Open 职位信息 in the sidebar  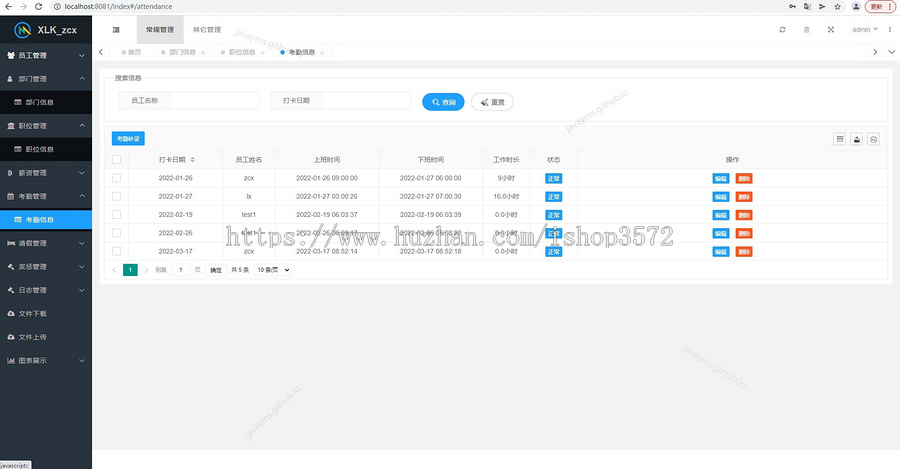(46, 149)
